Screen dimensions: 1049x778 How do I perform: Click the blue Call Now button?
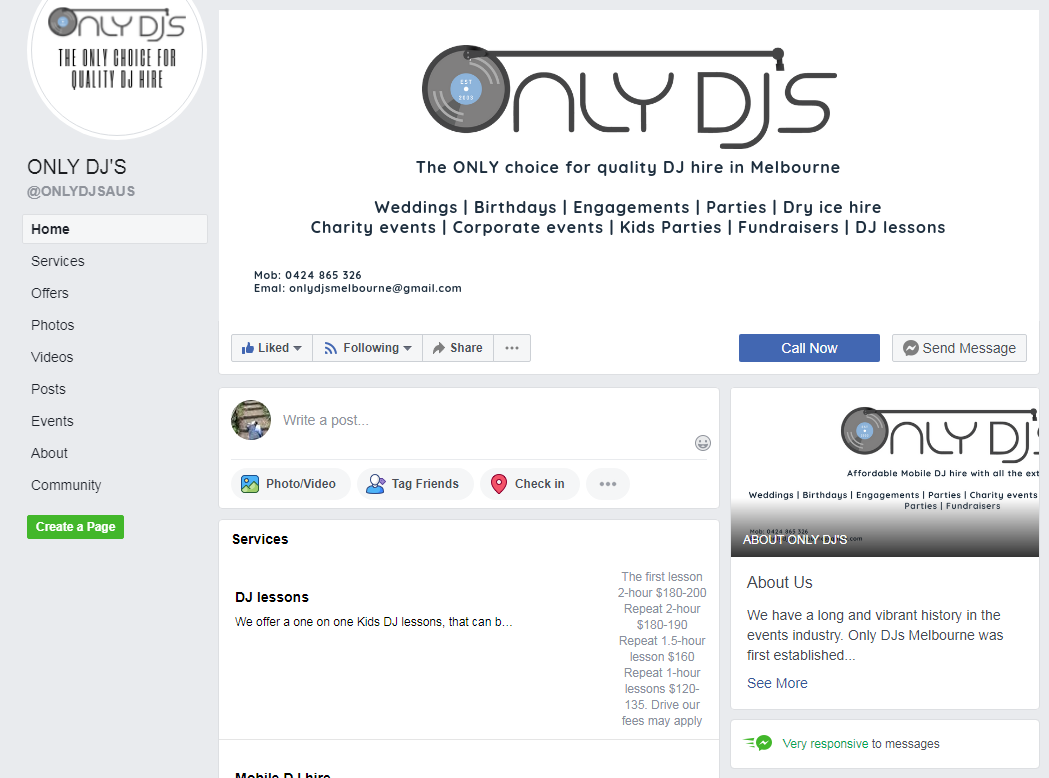pyautogui.click(x=809, y=348)
